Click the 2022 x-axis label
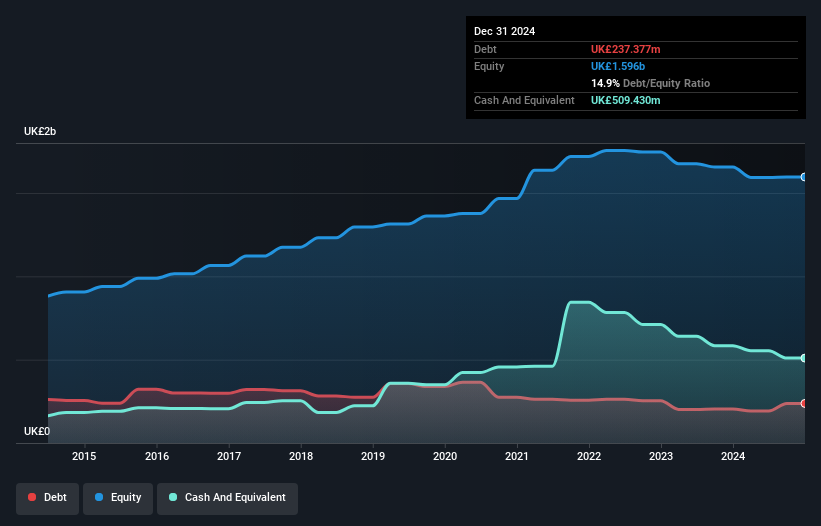The width and height of the screenshot is (821, 526). 589,456
